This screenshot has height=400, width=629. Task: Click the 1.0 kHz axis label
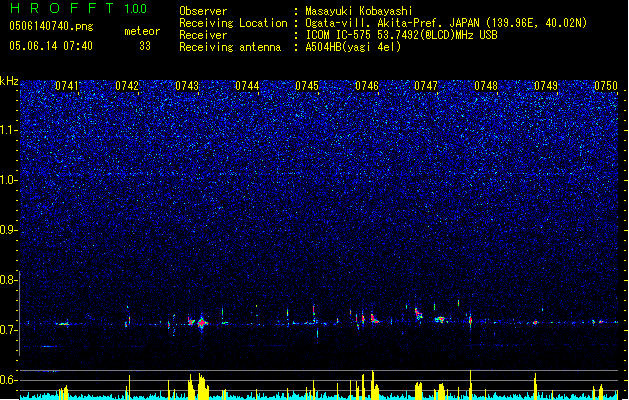[8, 180]
